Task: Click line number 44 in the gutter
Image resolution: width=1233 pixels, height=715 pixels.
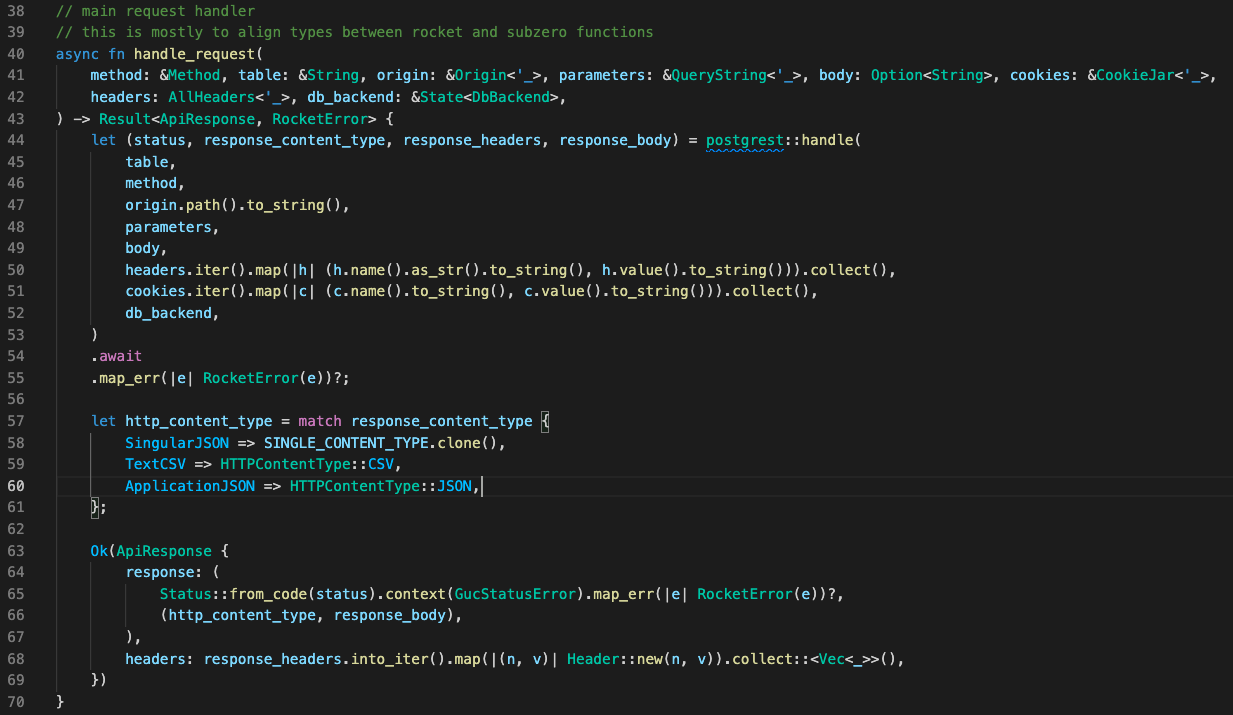Action: (x=15, y=140)
